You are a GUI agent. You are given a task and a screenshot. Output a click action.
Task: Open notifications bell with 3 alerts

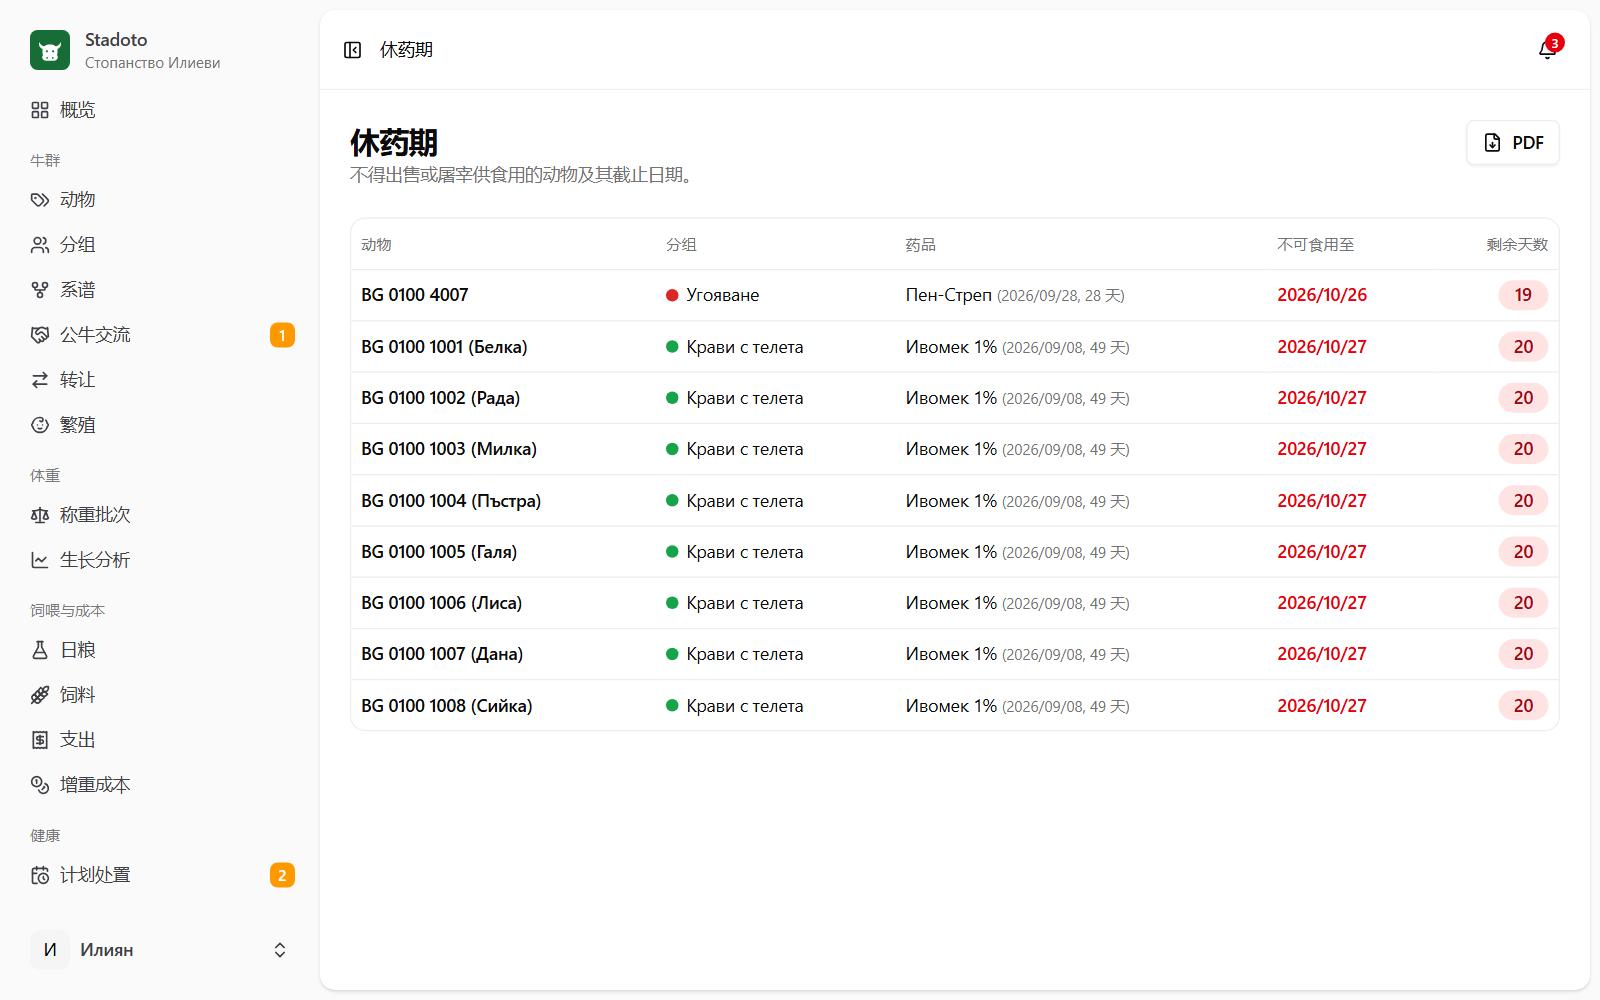[1548, 49]
